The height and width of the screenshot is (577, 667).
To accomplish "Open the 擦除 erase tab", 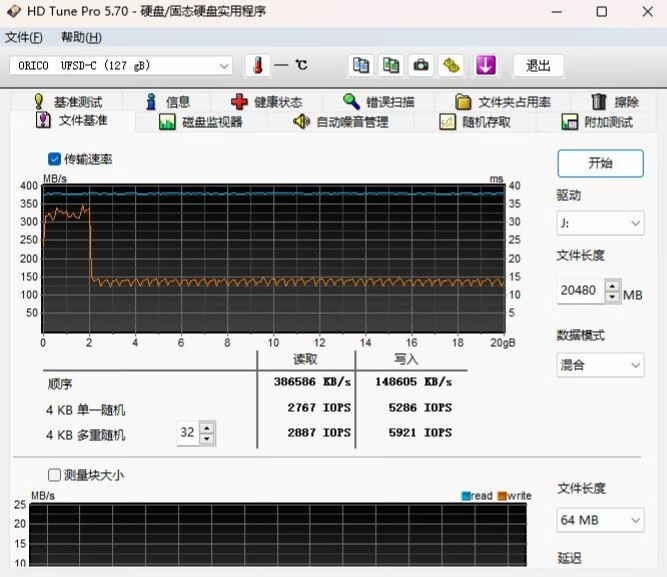I will click(x=615, y=102).
